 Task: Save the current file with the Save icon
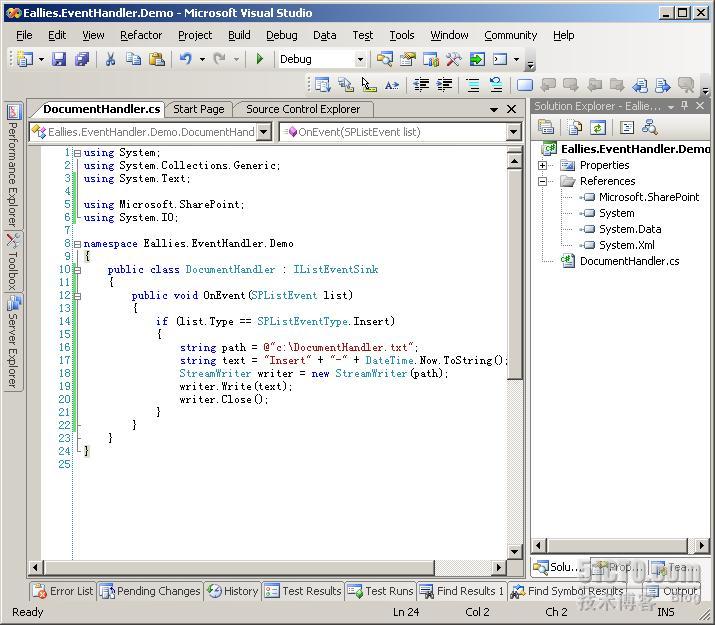pyautogui.click(x=59, y=59)
